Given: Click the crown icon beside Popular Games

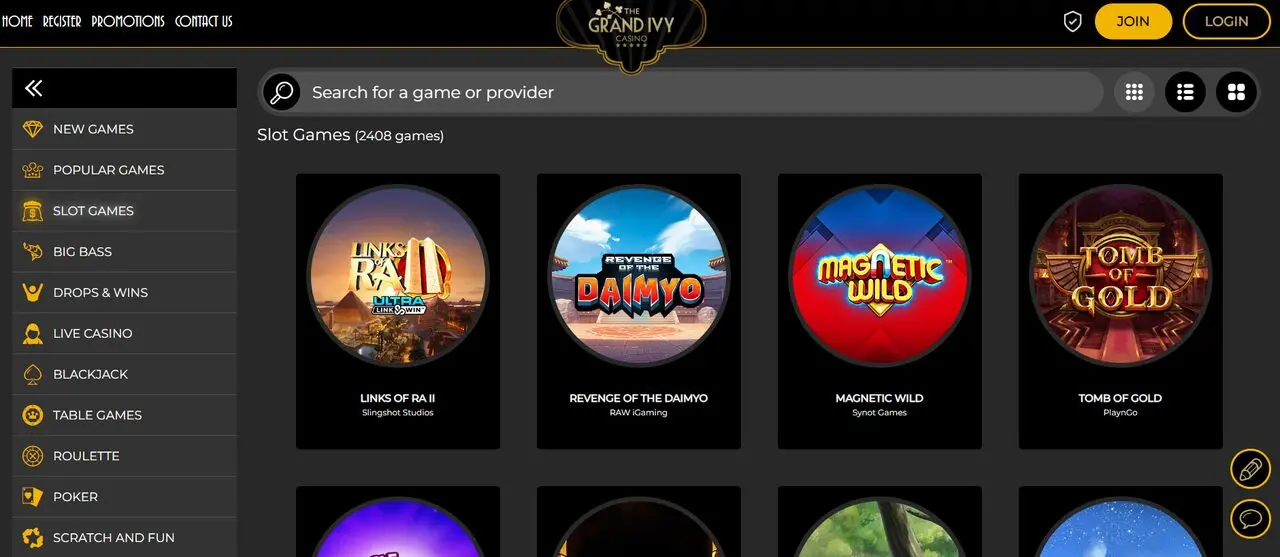Looking at the screenshot, I should (33, 170).
